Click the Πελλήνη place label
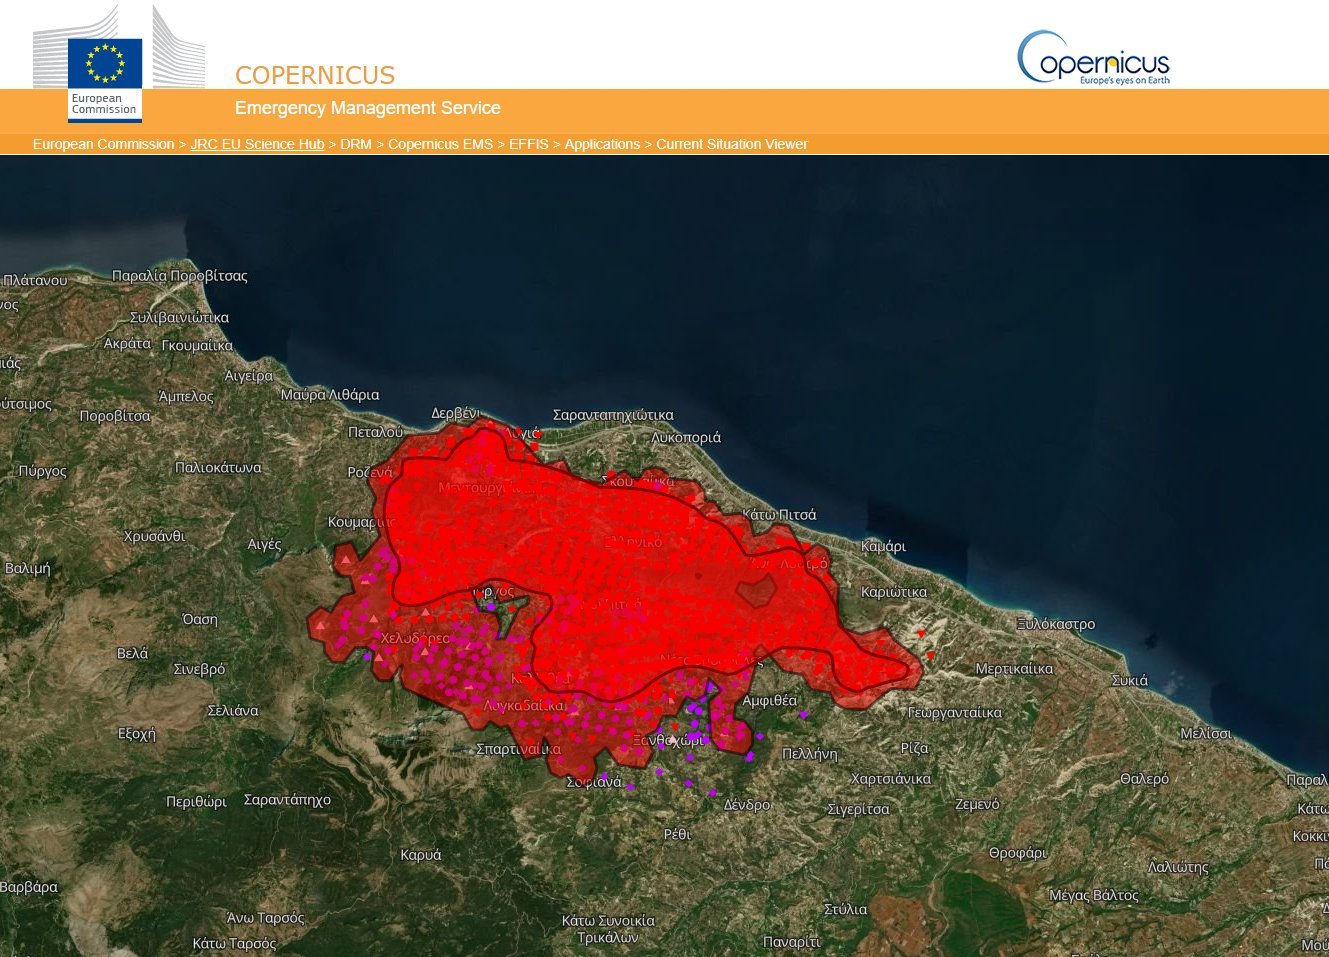1329x957 pixels. tap(809, 754)
